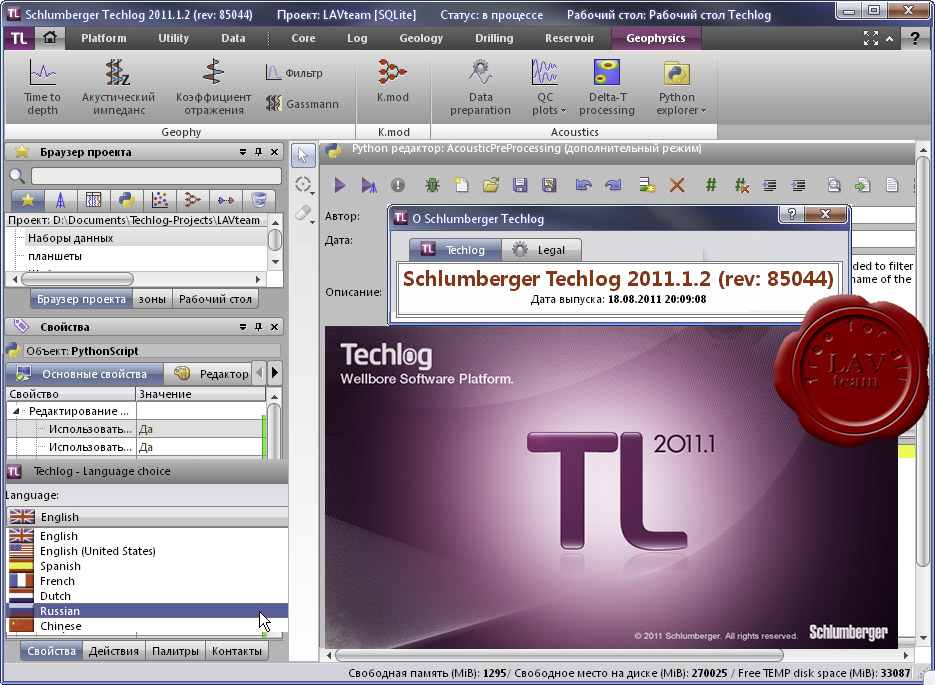
Task: Click the help question mark button in ribbon bar
Action: [x=914, y=38]
